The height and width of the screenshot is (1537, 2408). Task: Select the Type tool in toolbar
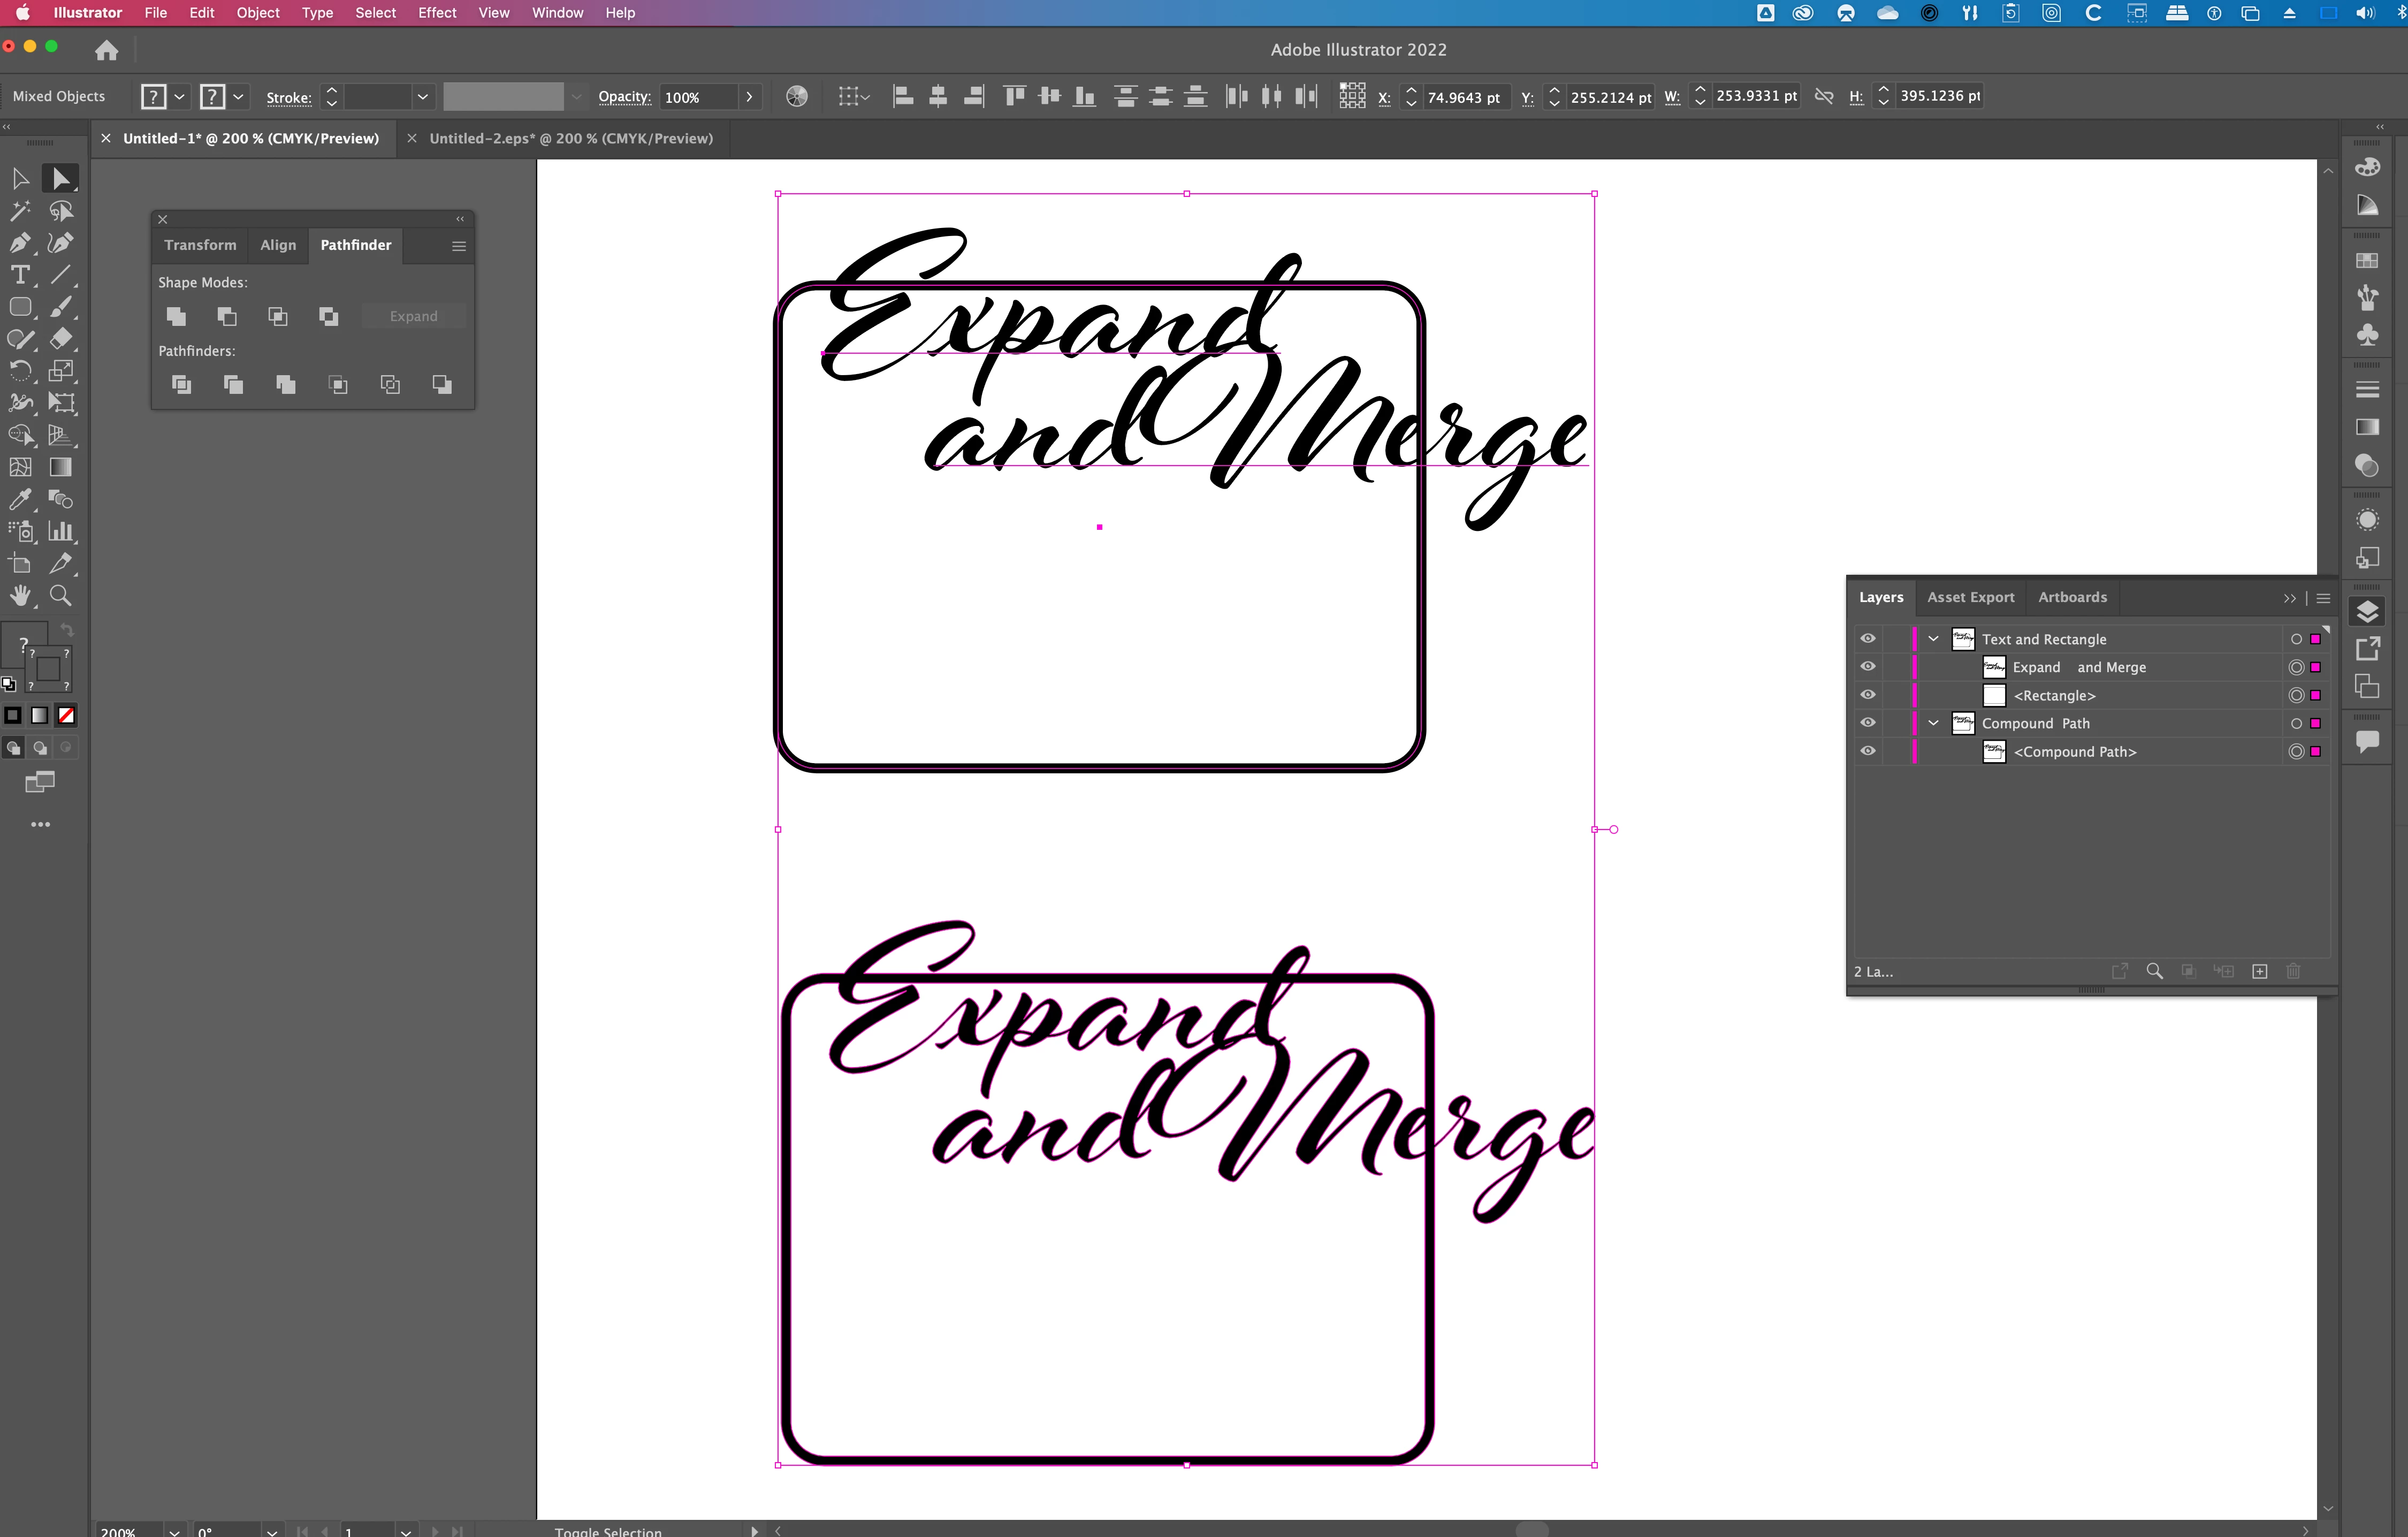pos(19,275)
